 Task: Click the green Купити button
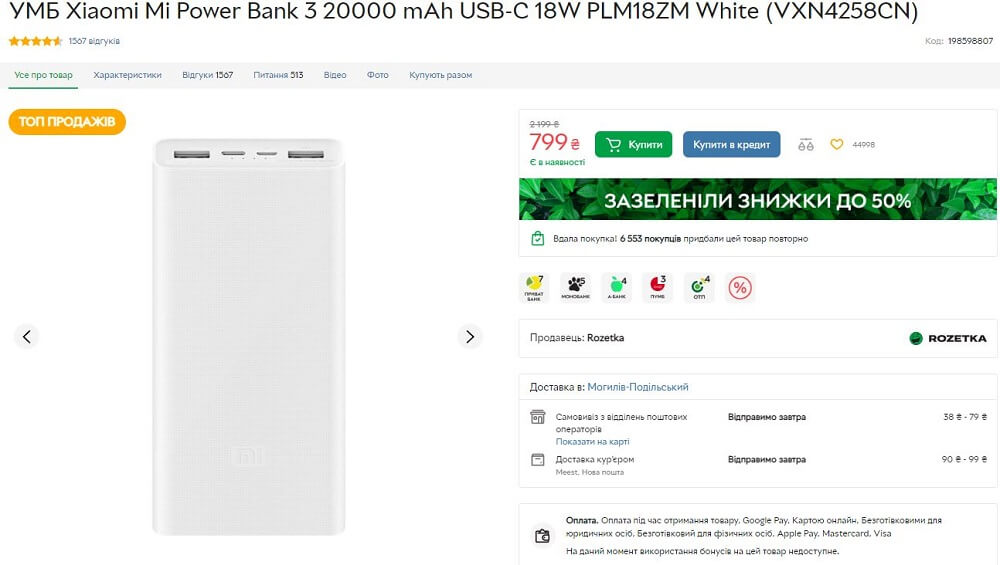(633, 145)
